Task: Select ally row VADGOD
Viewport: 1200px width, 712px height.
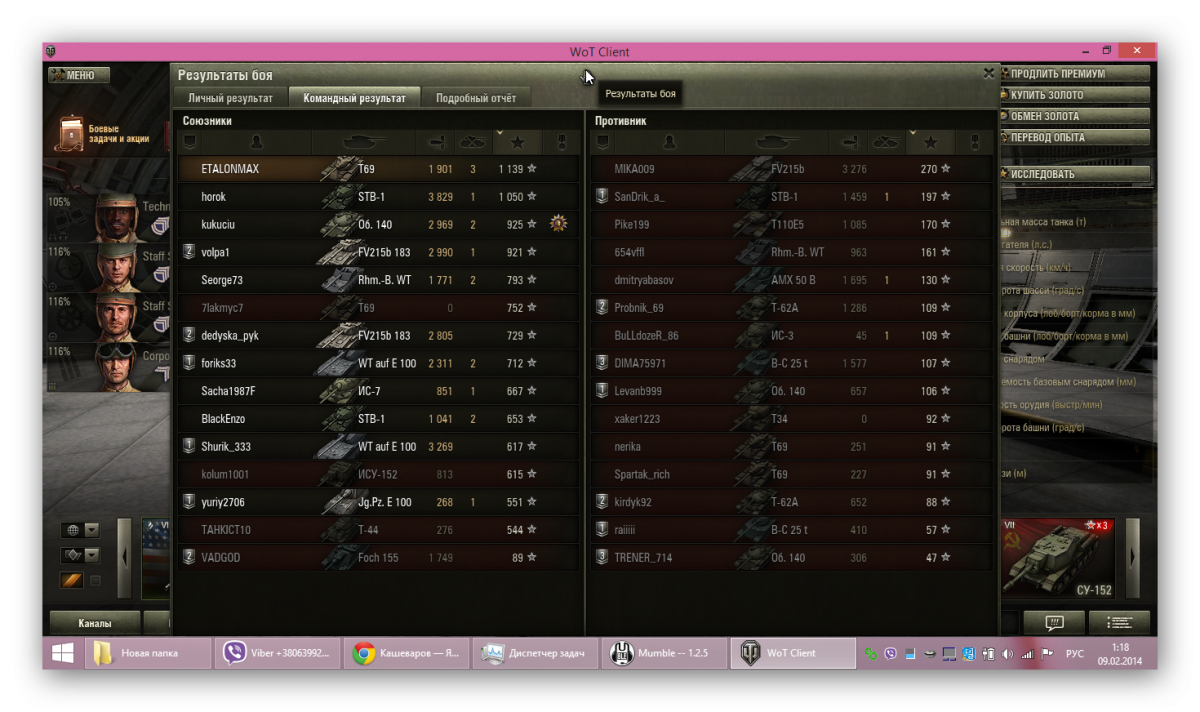Action: pos(379,558)
